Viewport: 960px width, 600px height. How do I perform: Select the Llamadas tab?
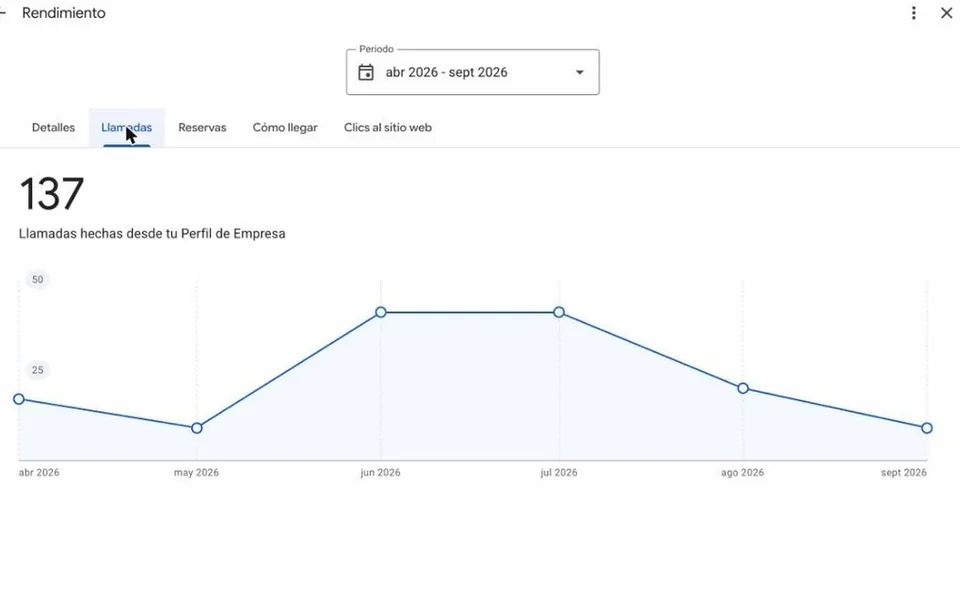click(x=127, y=127)
